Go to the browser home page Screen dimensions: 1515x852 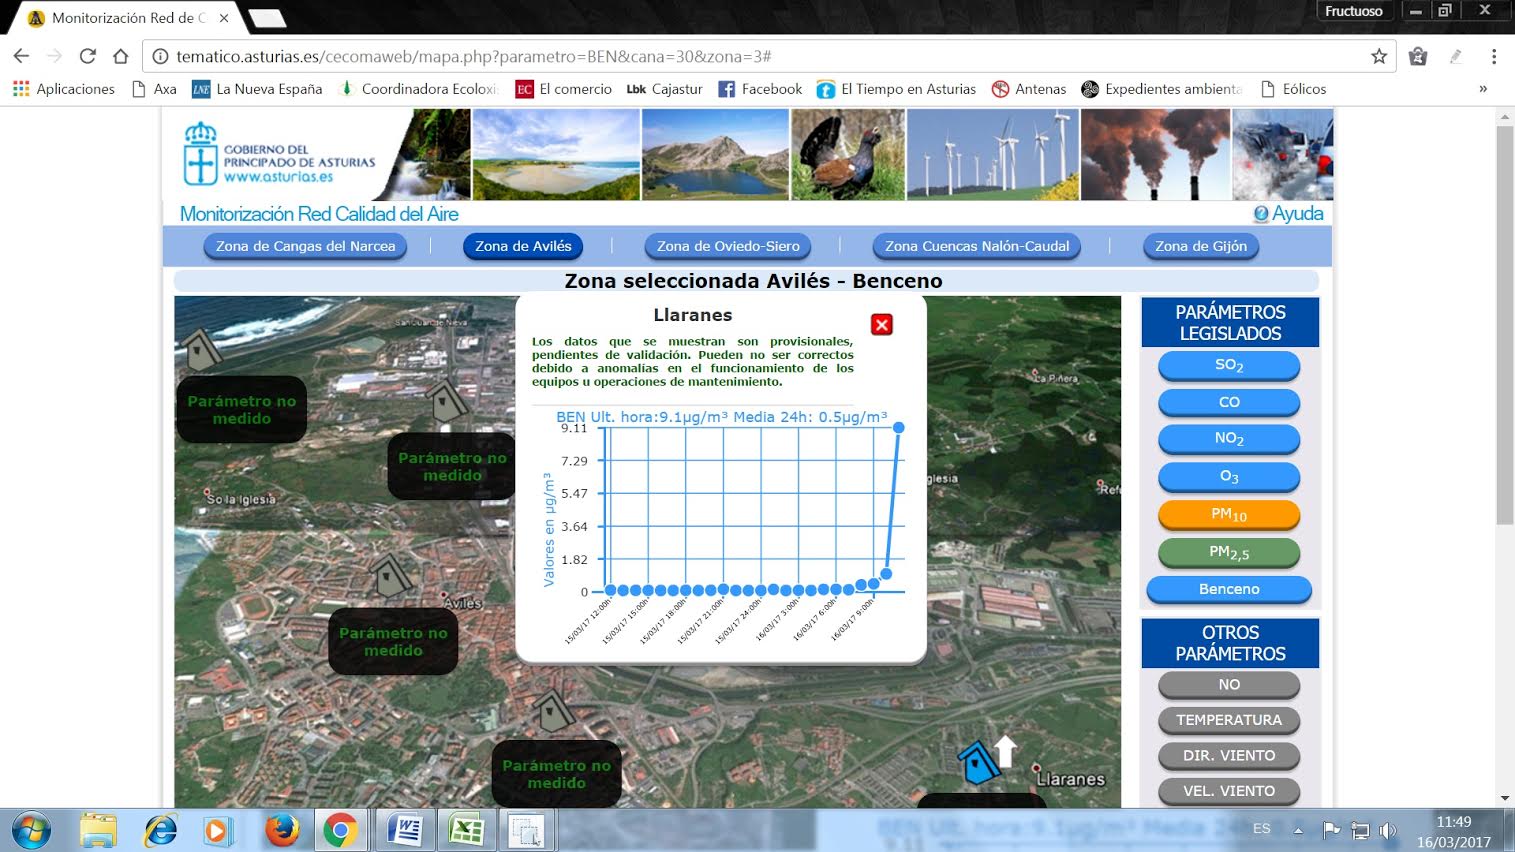pos(121,56)
